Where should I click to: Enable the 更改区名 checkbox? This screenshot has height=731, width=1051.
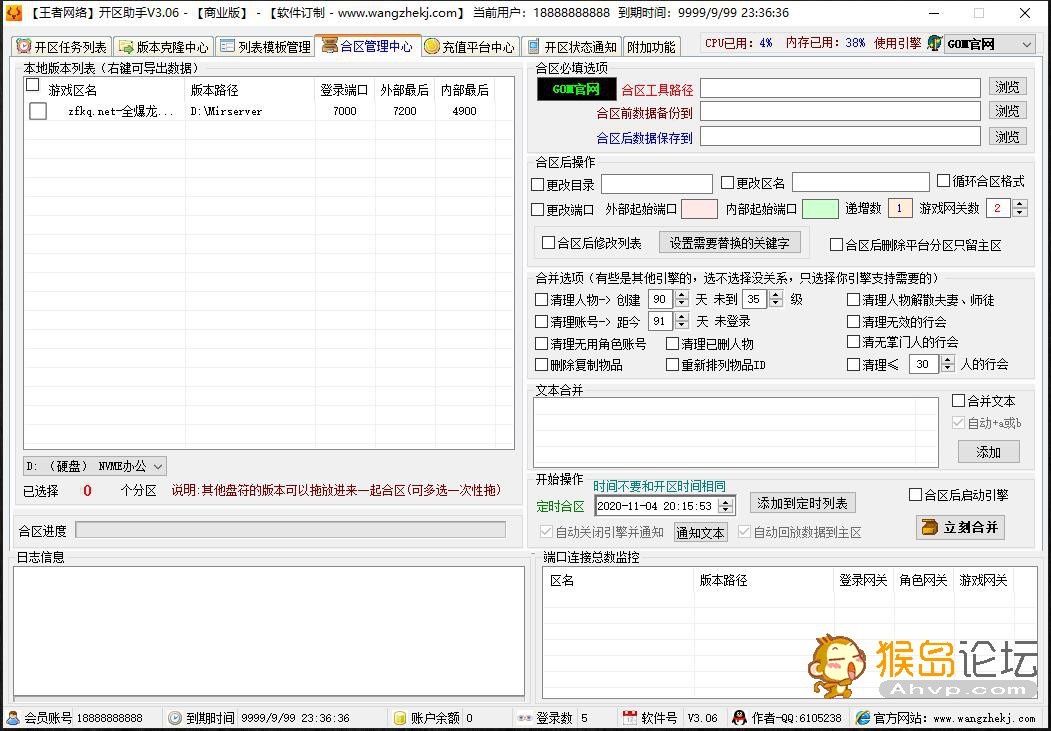click(728, 183)
